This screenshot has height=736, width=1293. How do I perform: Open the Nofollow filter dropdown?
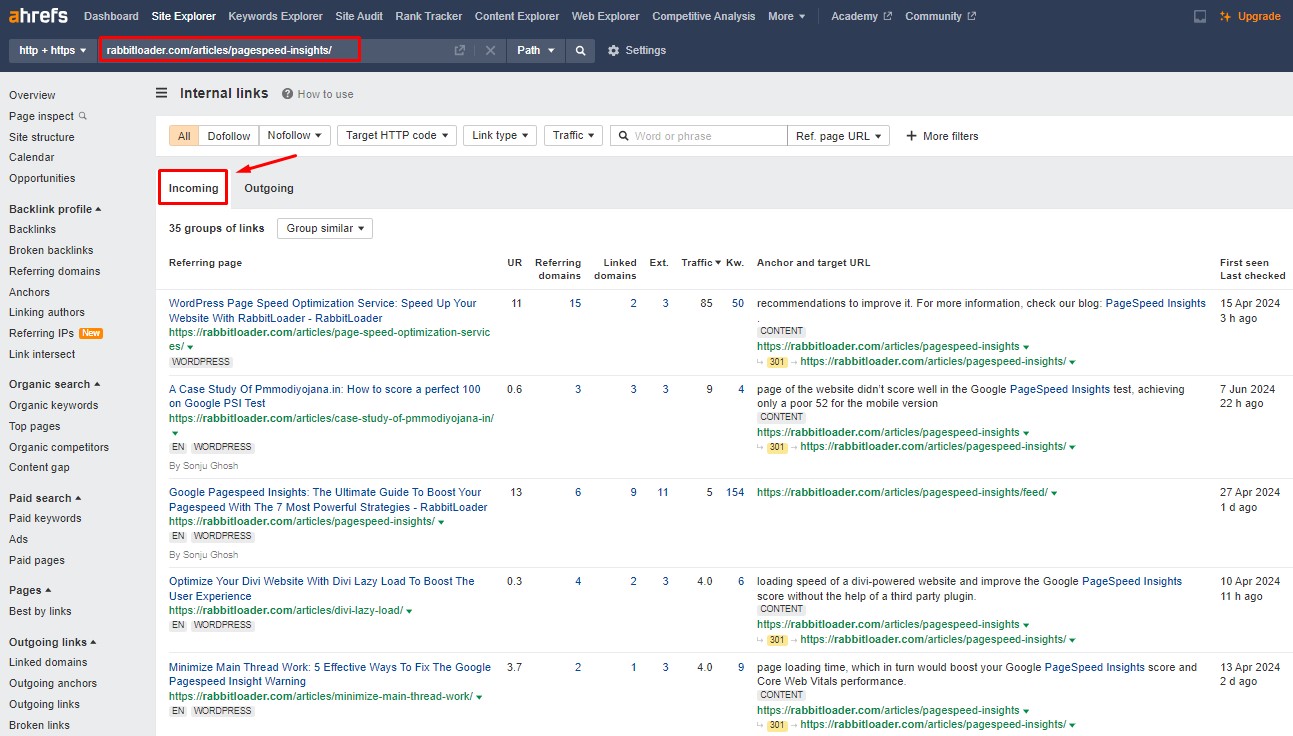pos(294,136)
